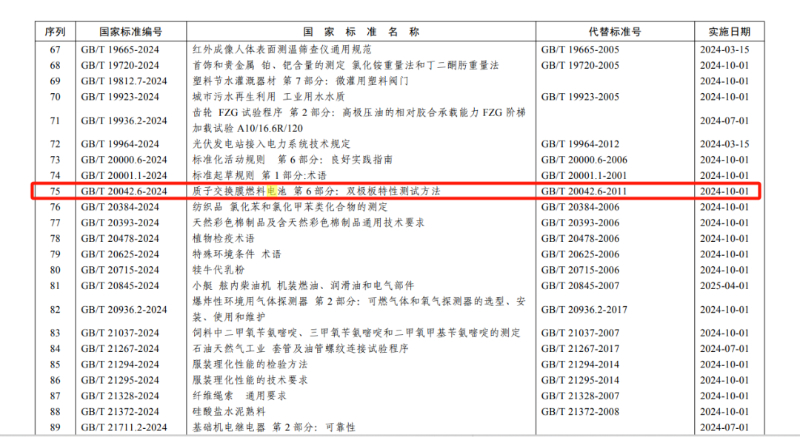The image size is (800, 437).
Task: Select the replaced standard GB/T 20042.6-2011 cell
Action: point(587,190)
